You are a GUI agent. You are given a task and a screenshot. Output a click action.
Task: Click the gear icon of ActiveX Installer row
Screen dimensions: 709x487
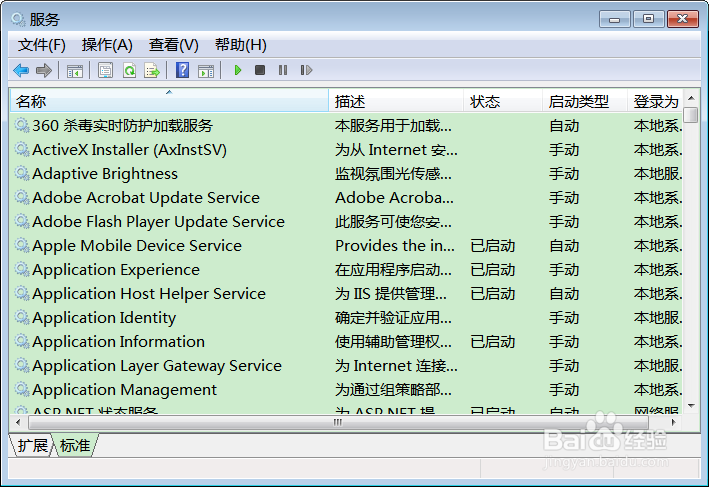point(22,149)
